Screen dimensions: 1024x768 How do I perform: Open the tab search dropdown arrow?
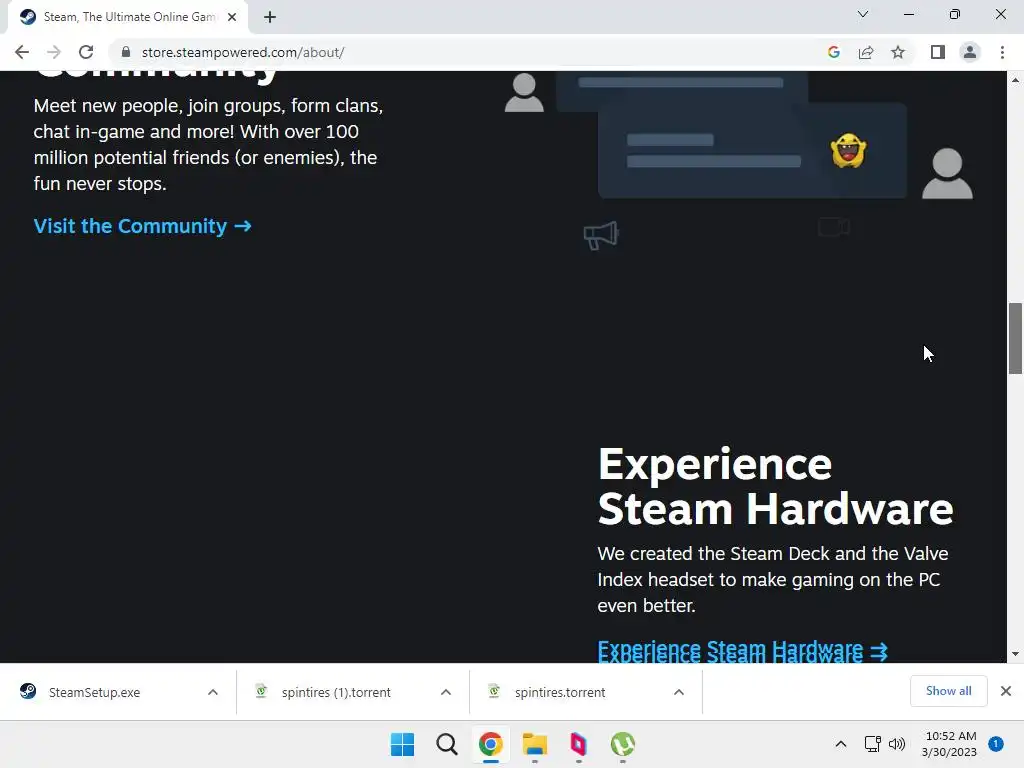(x=863, y=14)
